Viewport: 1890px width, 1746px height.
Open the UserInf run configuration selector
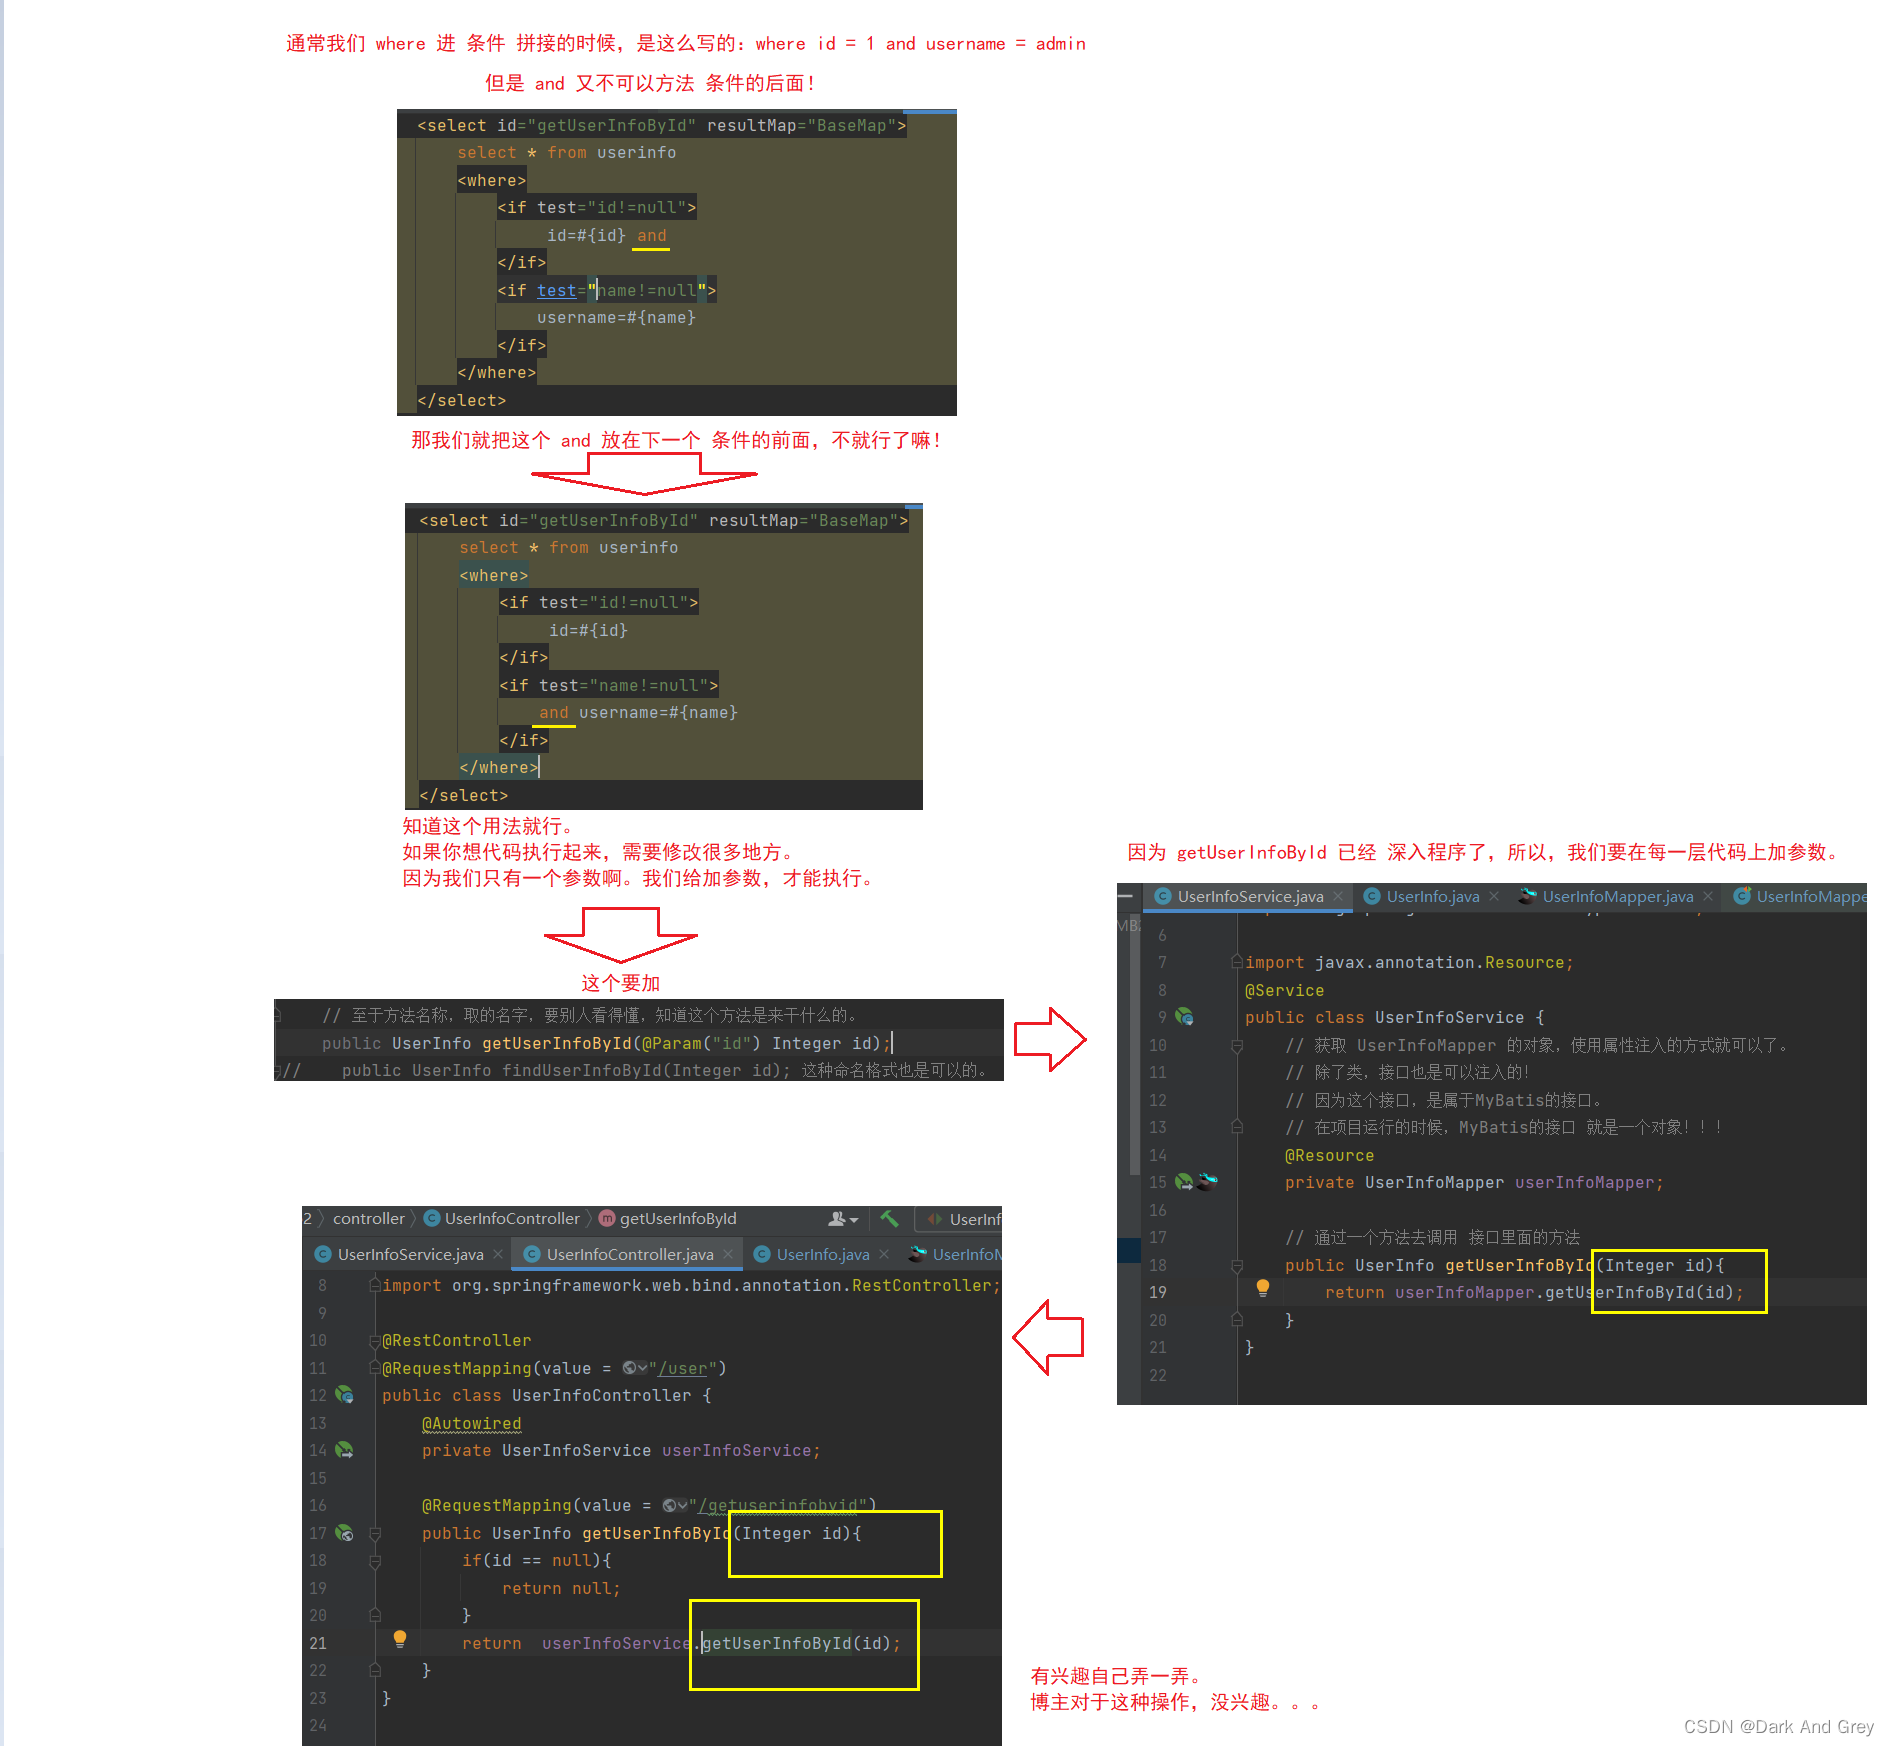(960, 1219)
